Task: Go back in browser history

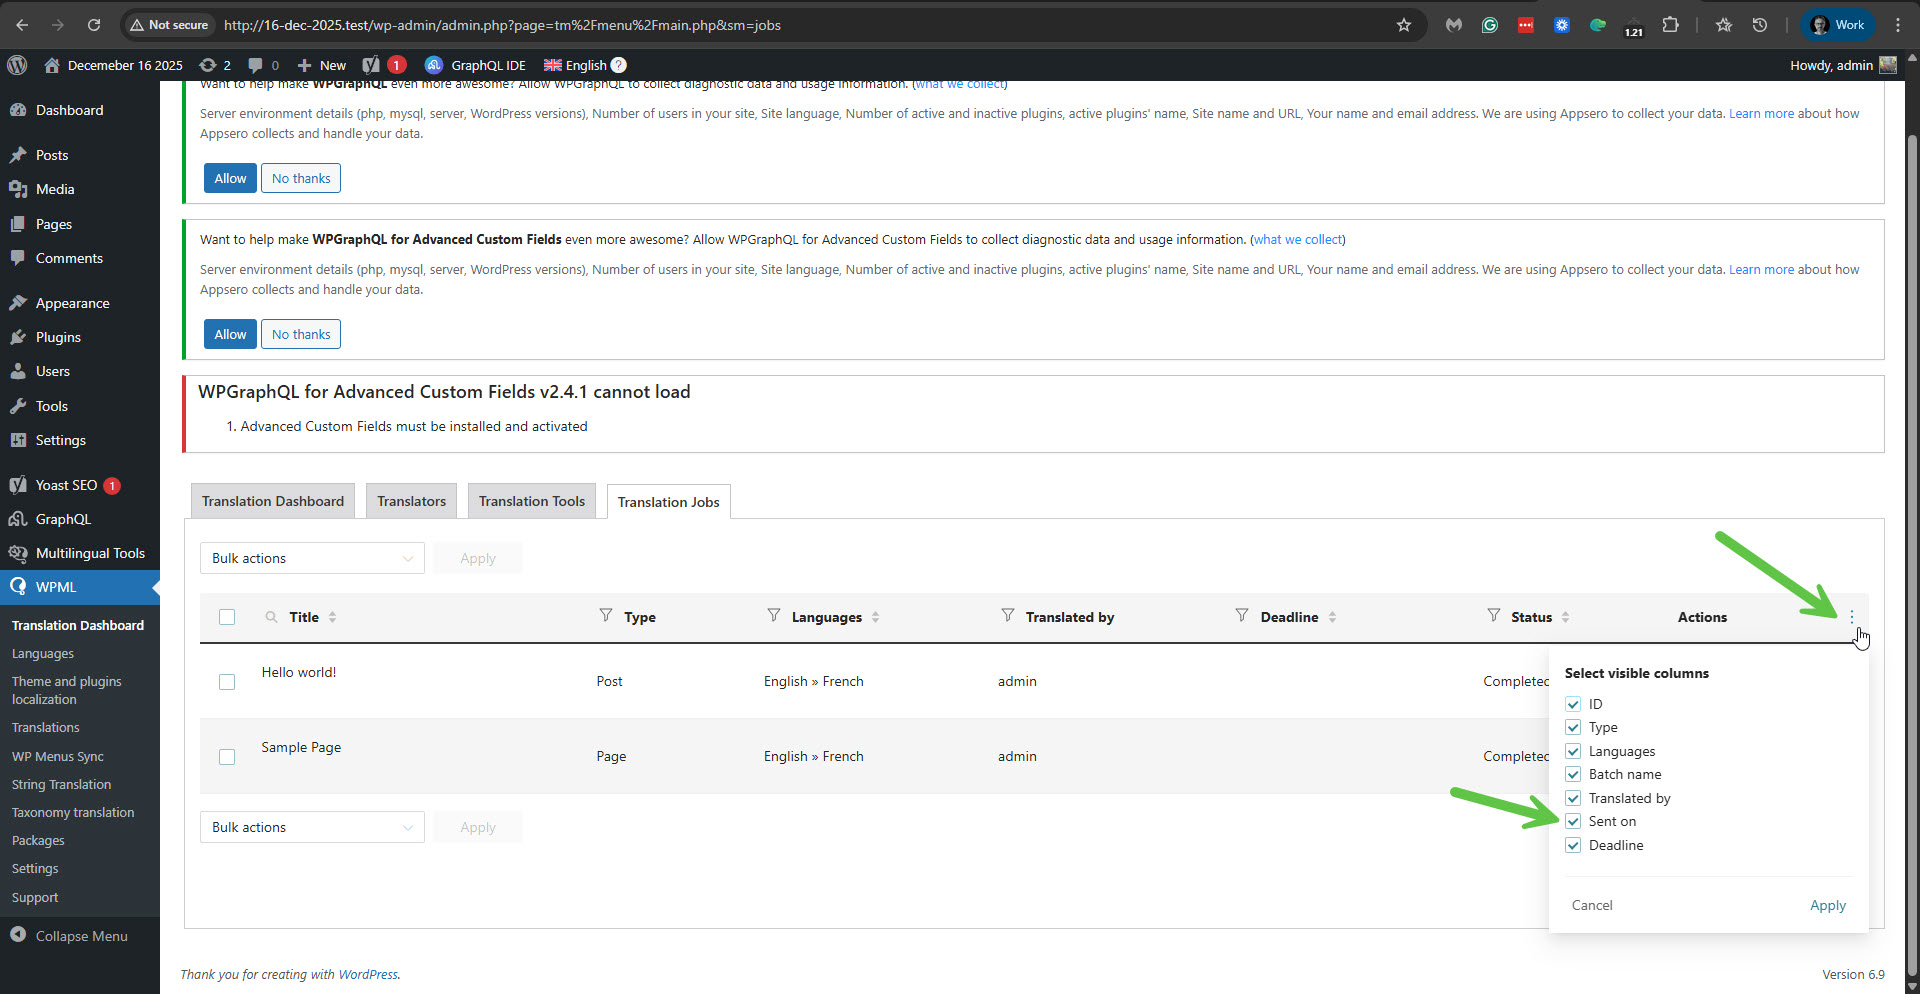Action: (22, 25)
